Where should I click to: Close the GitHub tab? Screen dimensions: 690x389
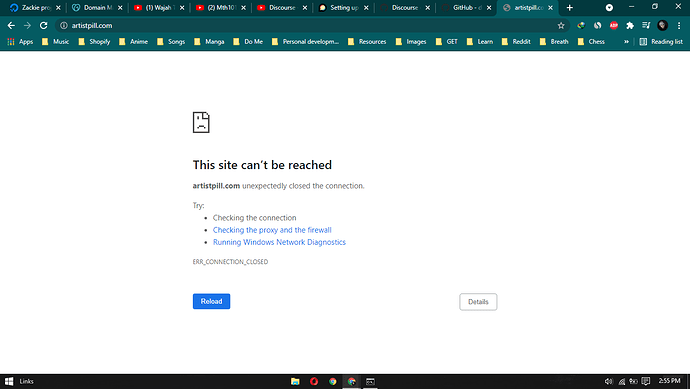coord(489,7)
